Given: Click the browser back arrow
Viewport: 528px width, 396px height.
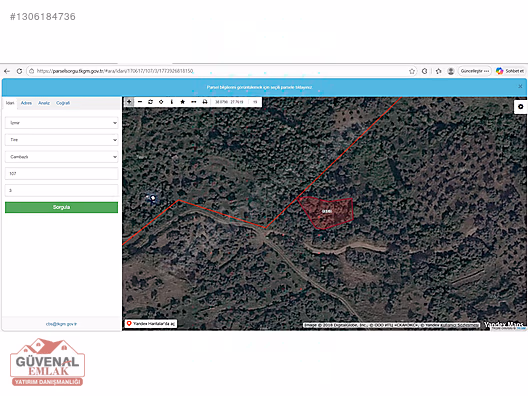Looking at the screenshot, I should [x=7, y=71].
